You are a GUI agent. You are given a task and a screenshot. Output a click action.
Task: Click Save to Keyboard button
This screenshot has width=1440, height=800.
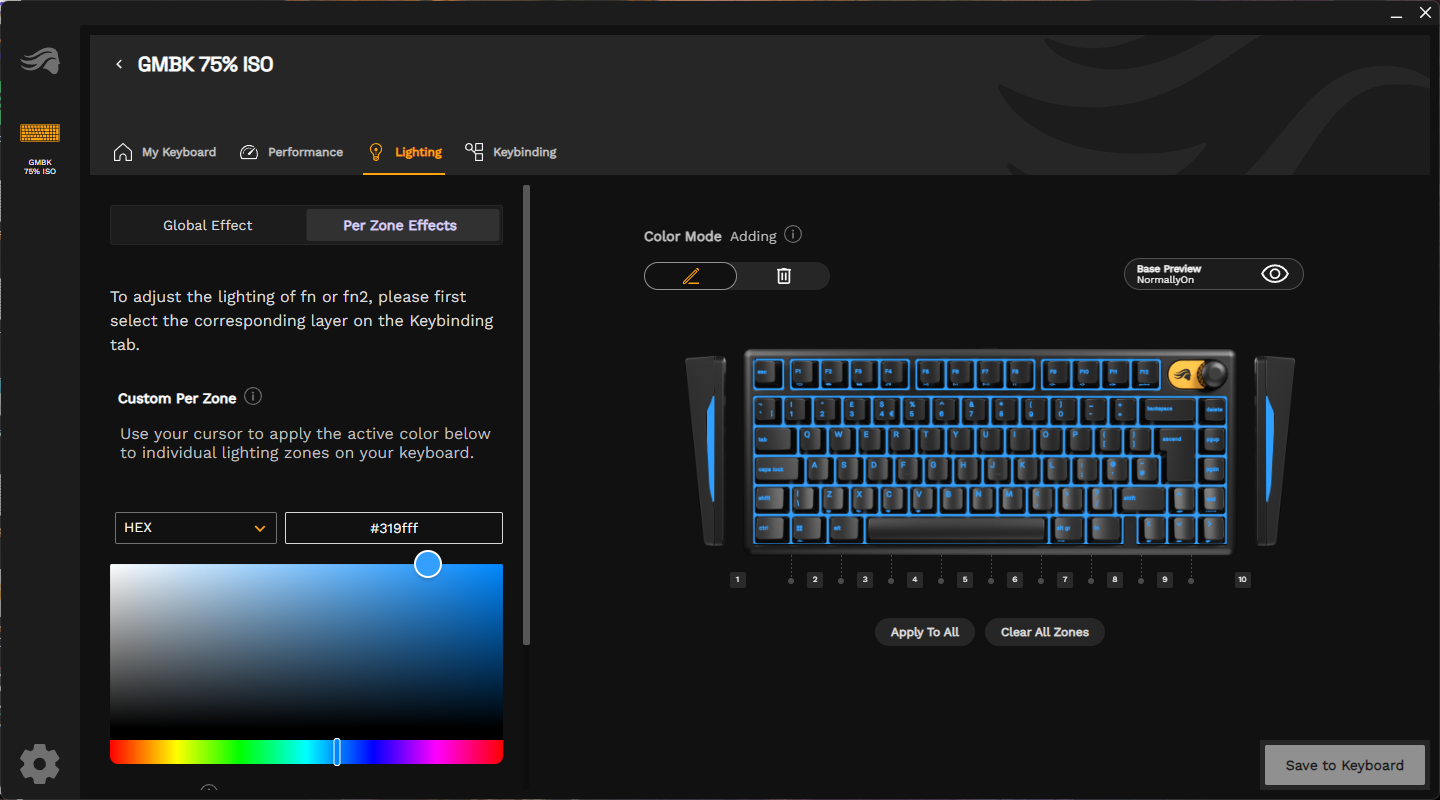pyautogui.click(x=1345, y=765)
